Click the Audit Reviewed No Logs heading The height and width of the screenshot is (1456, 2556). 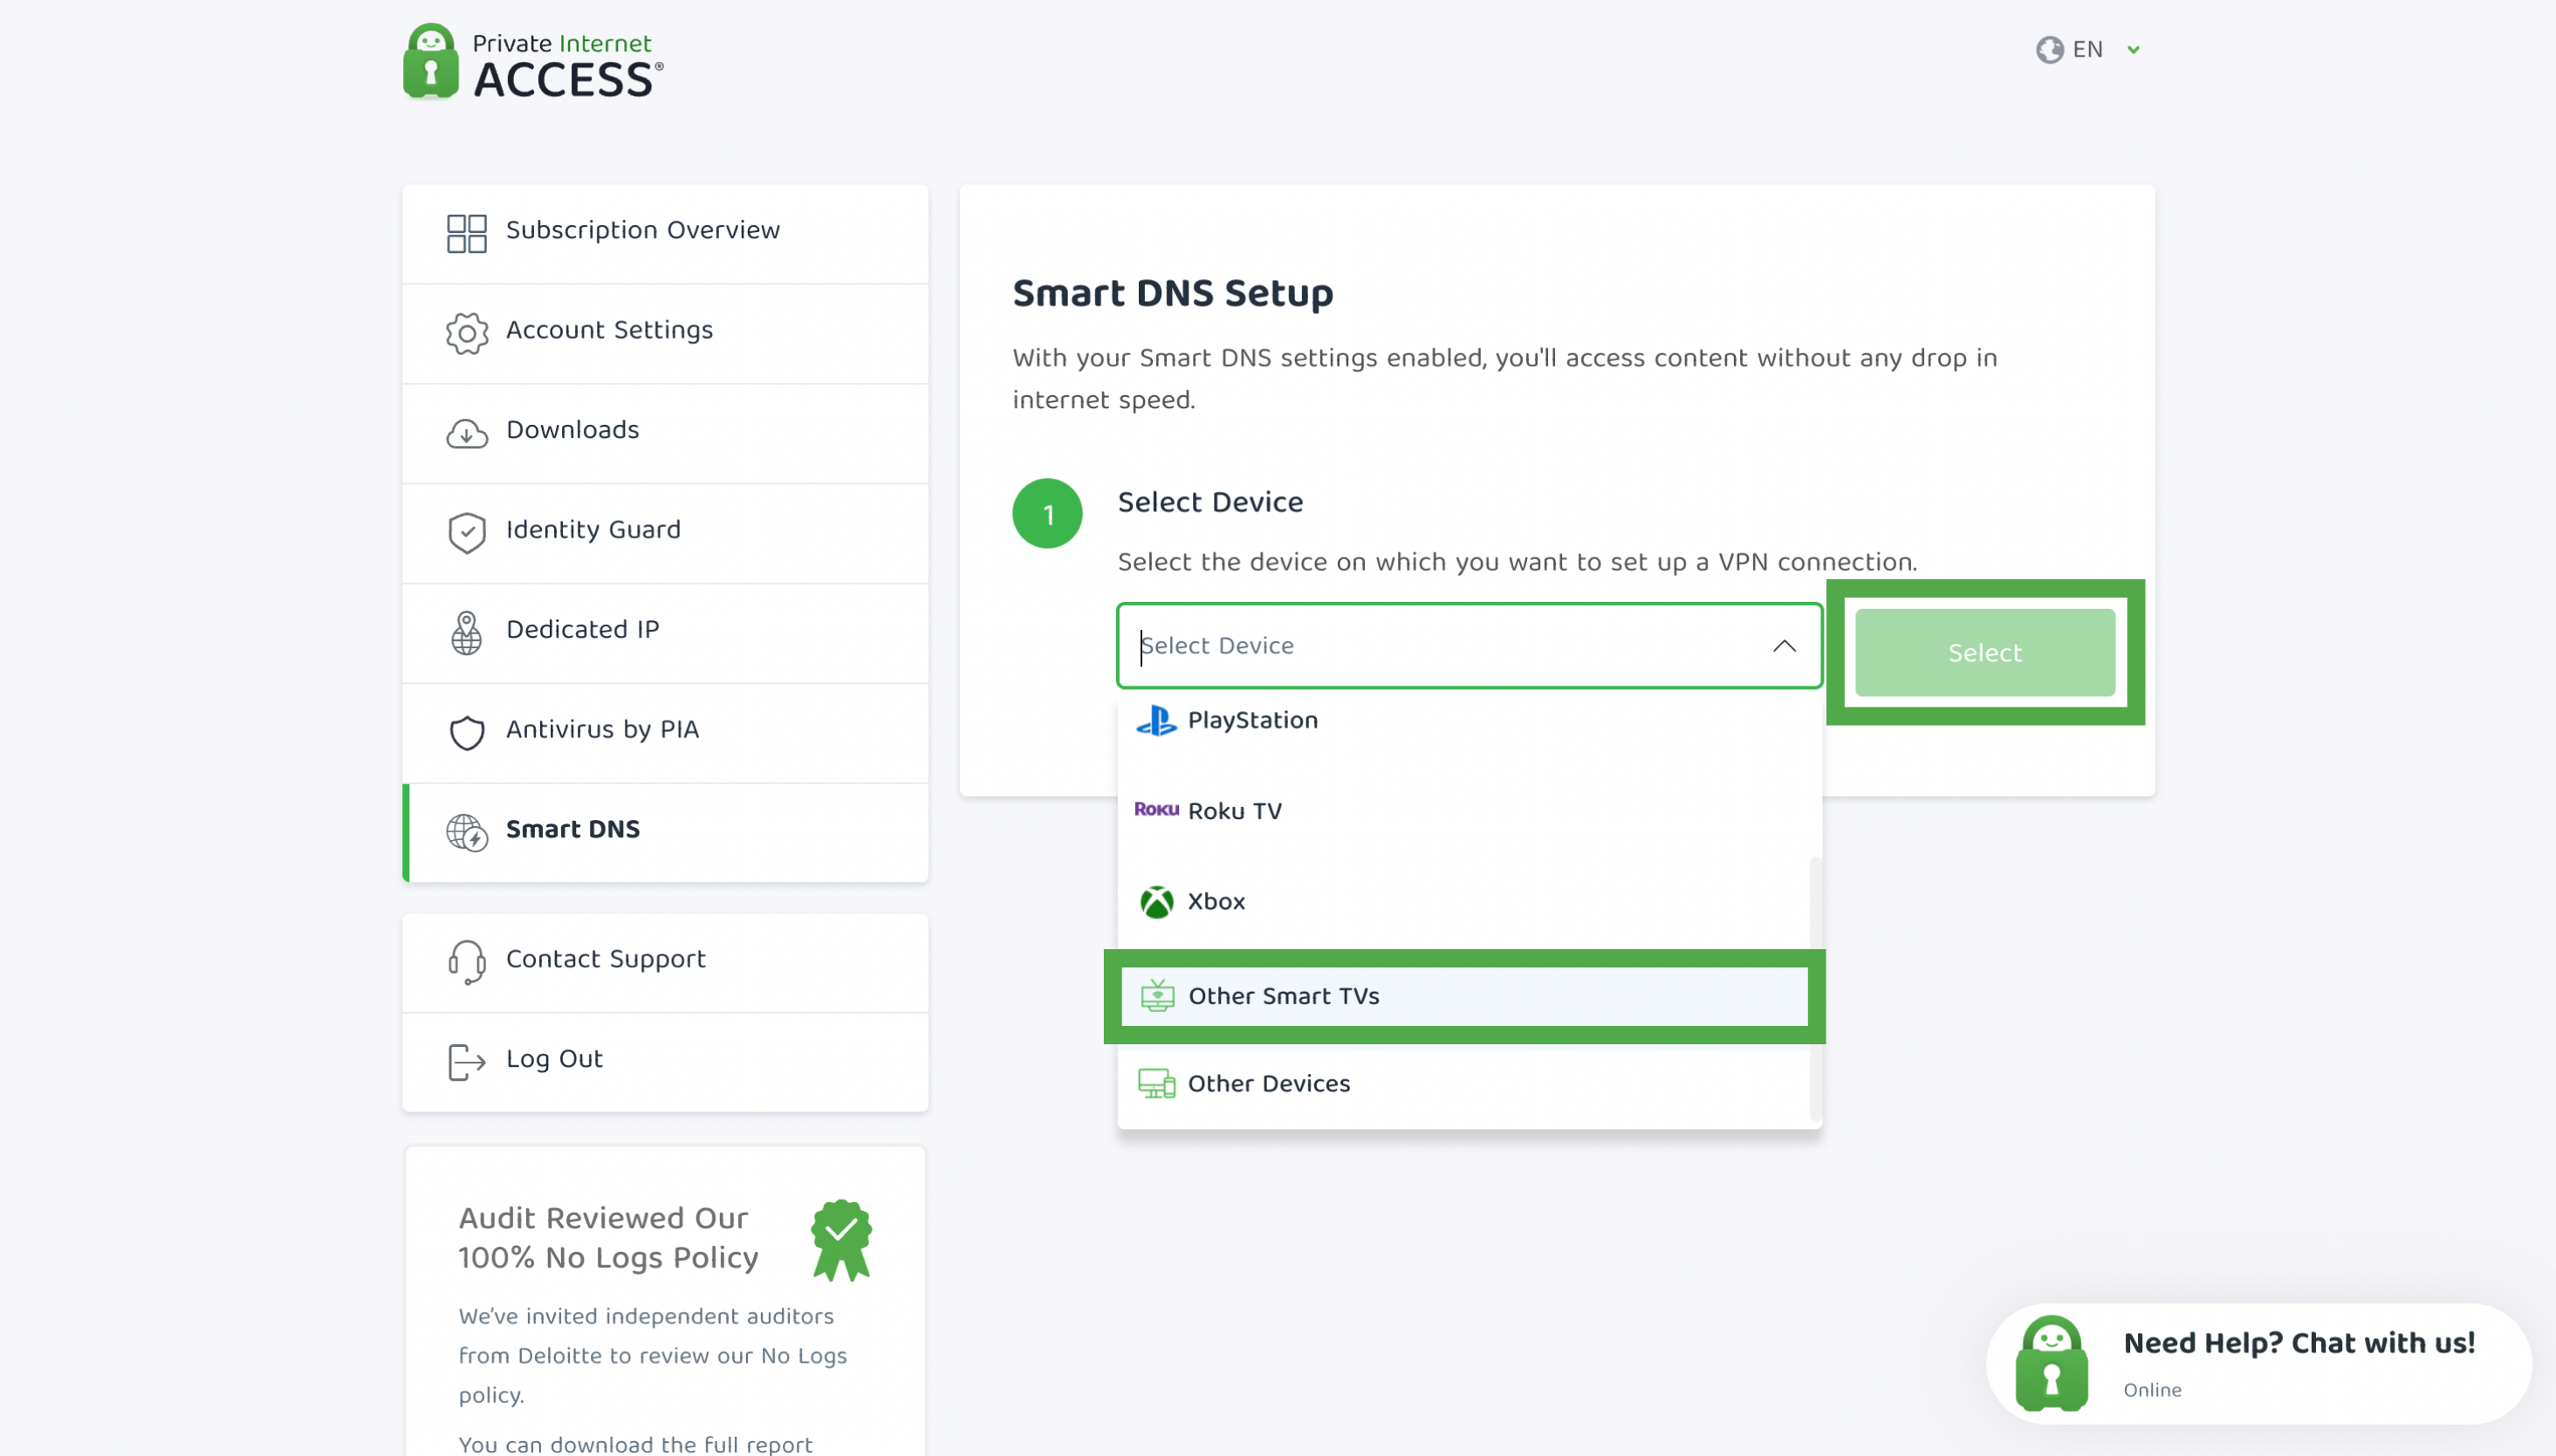click(608, 1238)
